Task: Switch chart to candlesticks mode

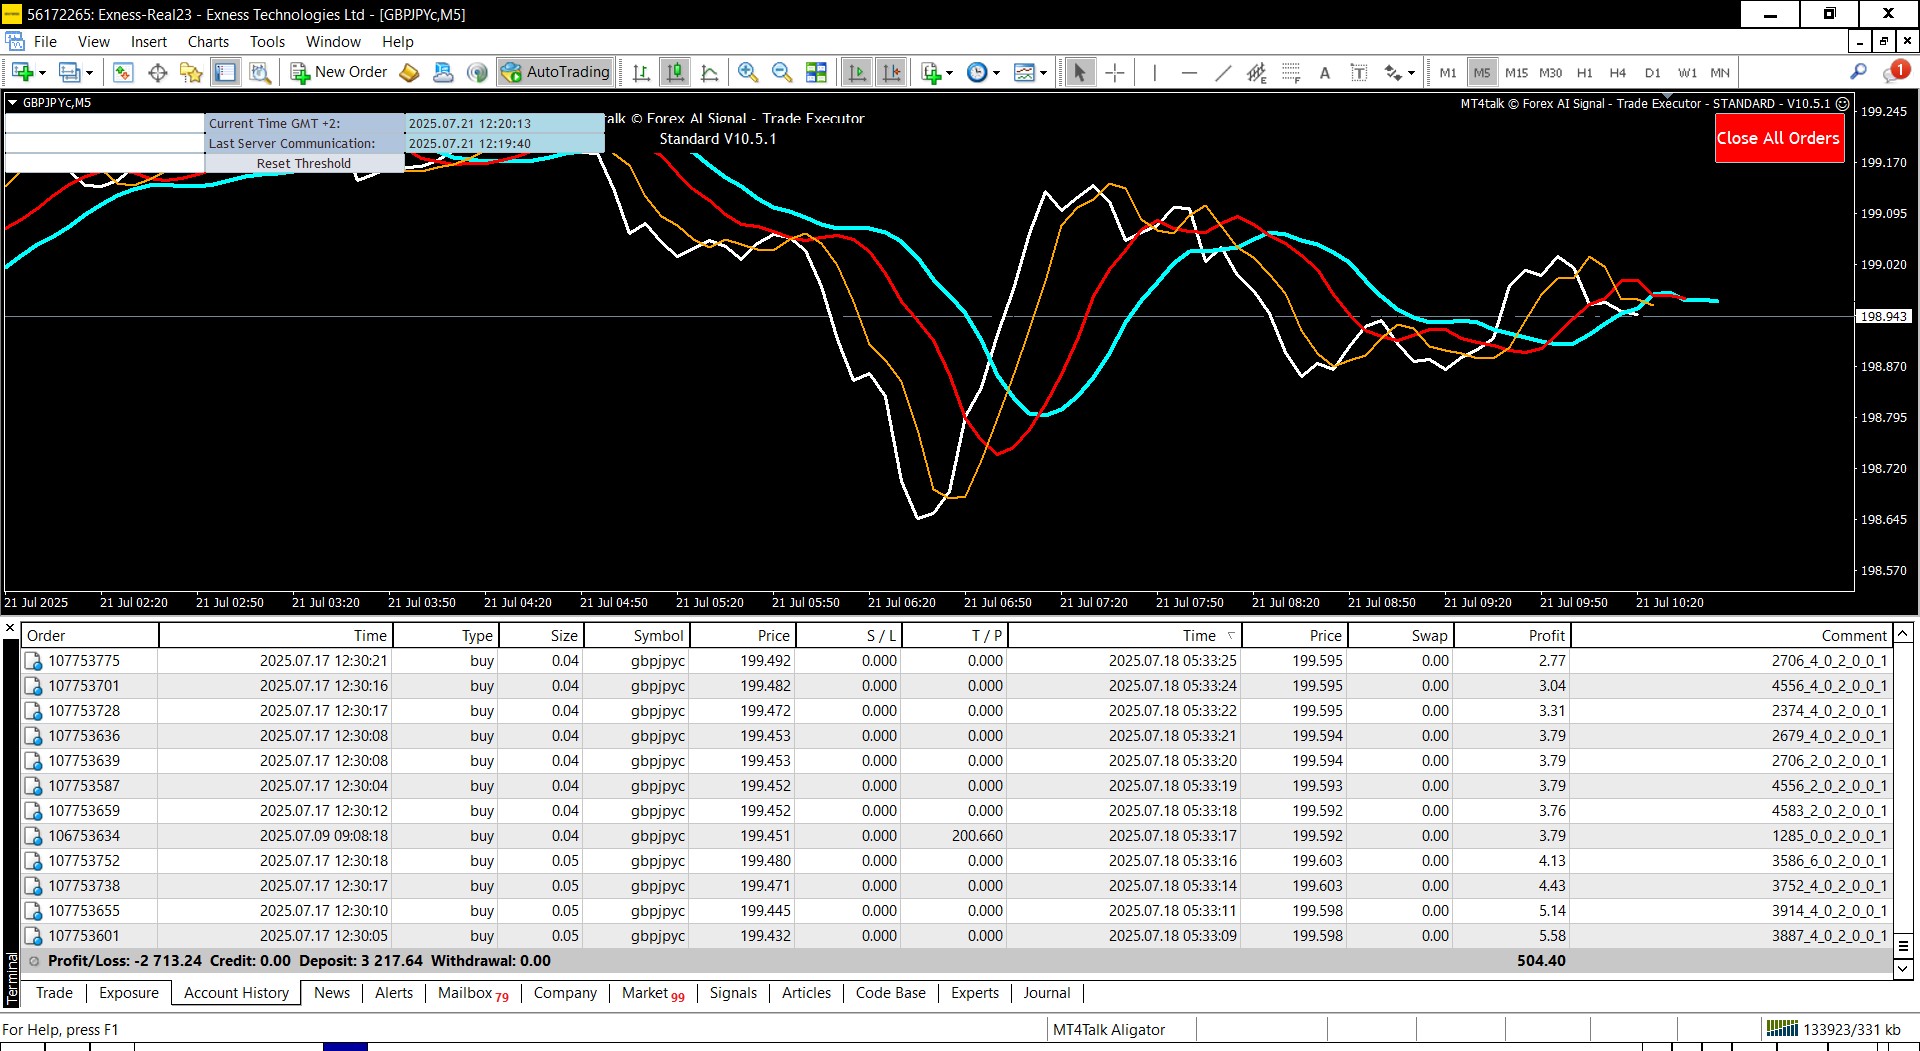Action: pos(675,72)
